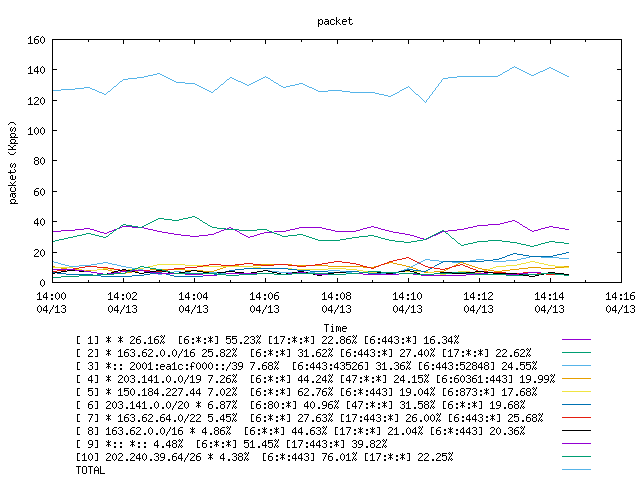640x480 pixels.
Task: Click the x-axis time label 14:14
Action: [549, 296]
